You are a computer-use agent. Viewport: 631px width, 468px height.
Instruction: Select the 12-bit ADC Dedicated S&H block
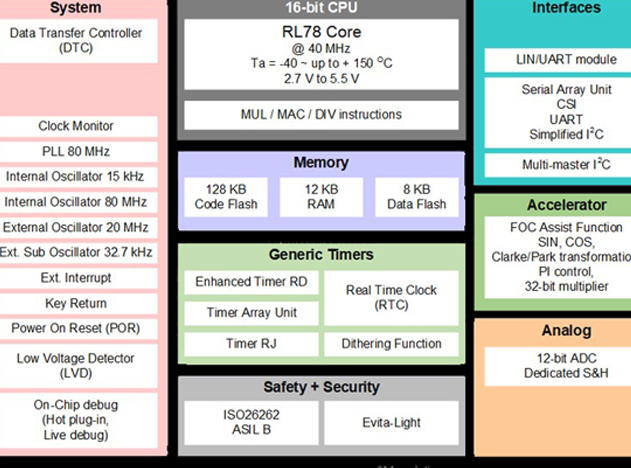tap(558, 366)
